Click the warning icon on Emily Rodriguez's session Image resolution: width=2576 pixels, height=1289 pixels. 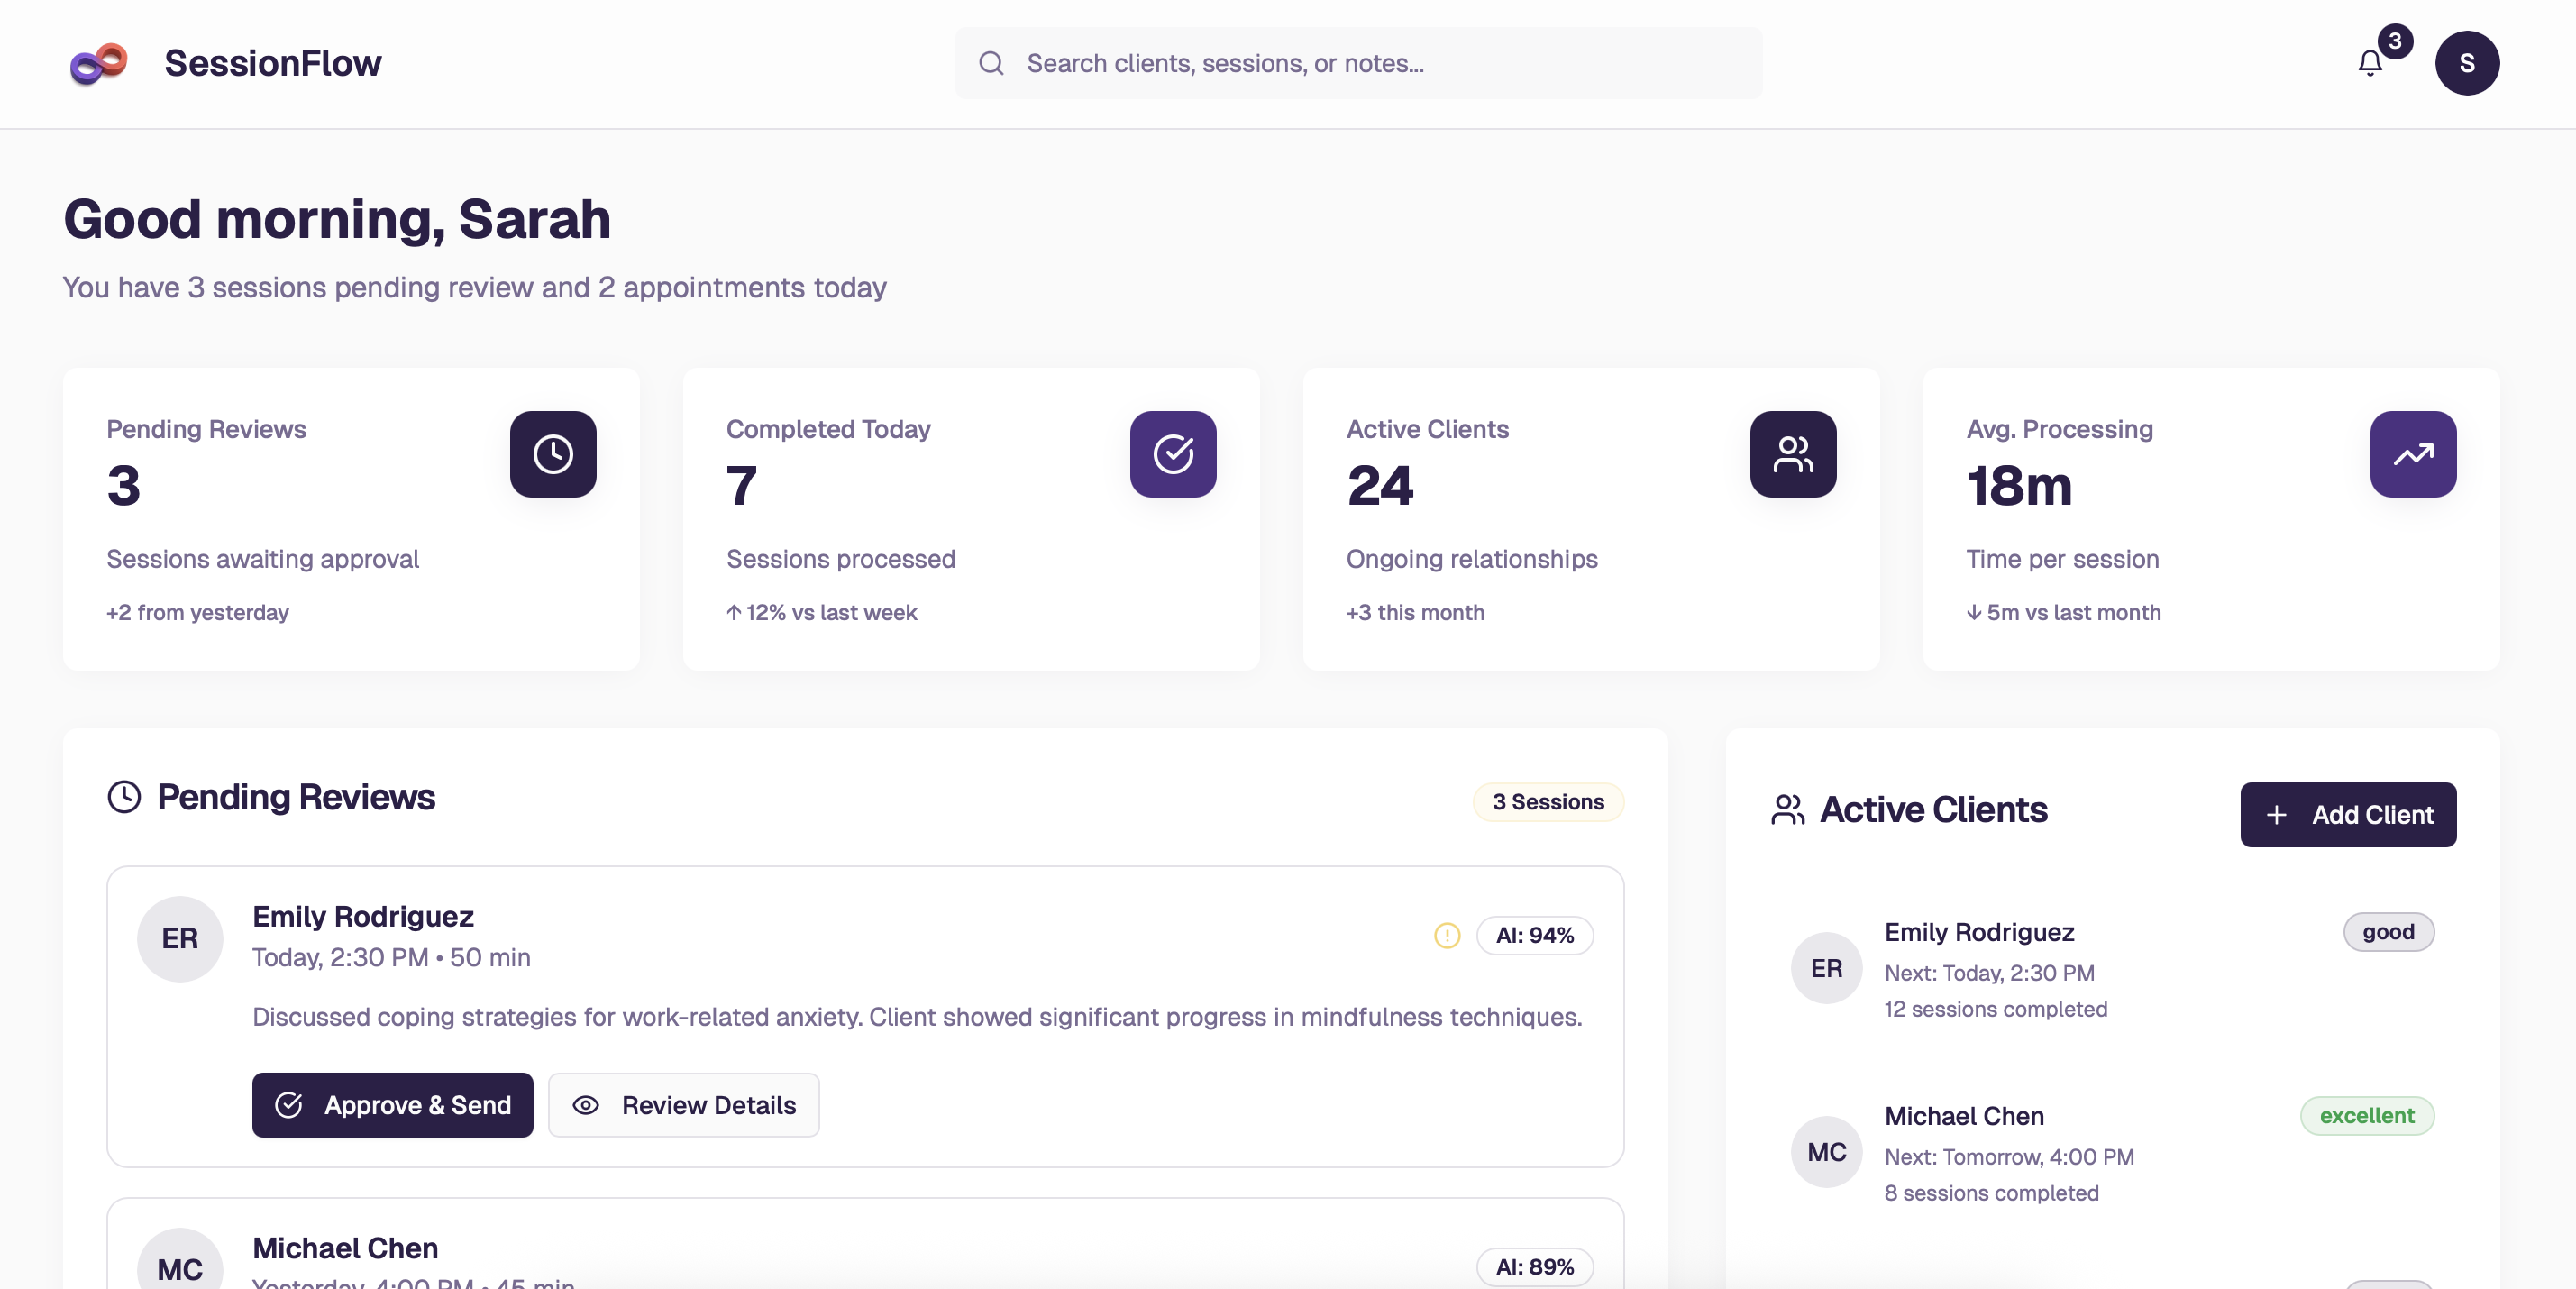tap(1446, 936)
